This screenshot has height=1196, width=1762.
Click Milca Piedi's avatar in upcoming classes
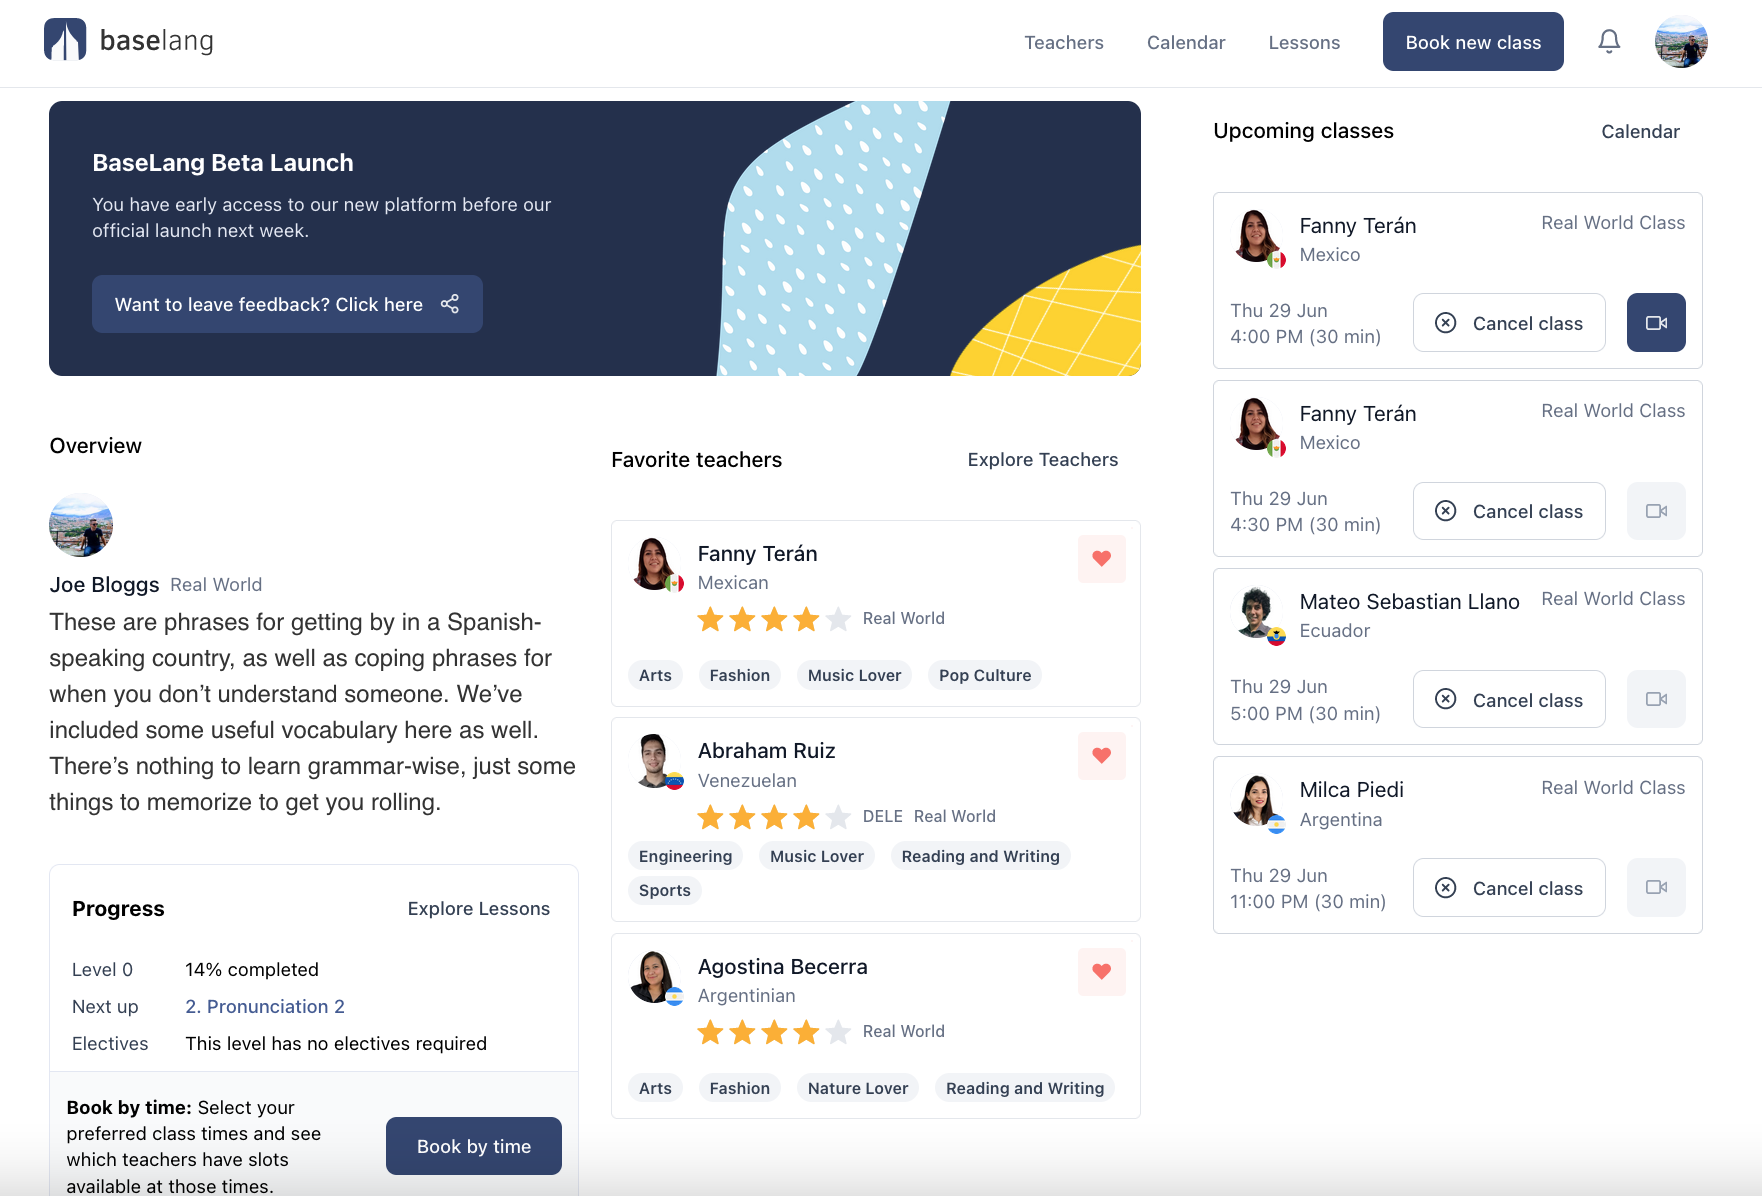[x=1257, y=802]
